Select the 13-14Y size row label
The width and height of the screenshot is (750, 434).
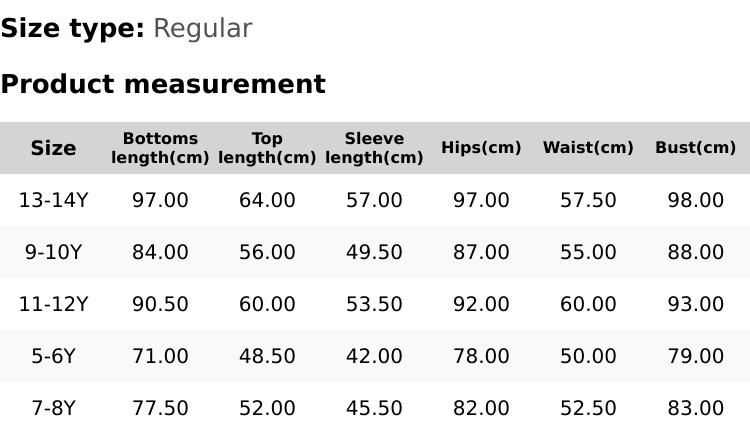tap(53, 200)
